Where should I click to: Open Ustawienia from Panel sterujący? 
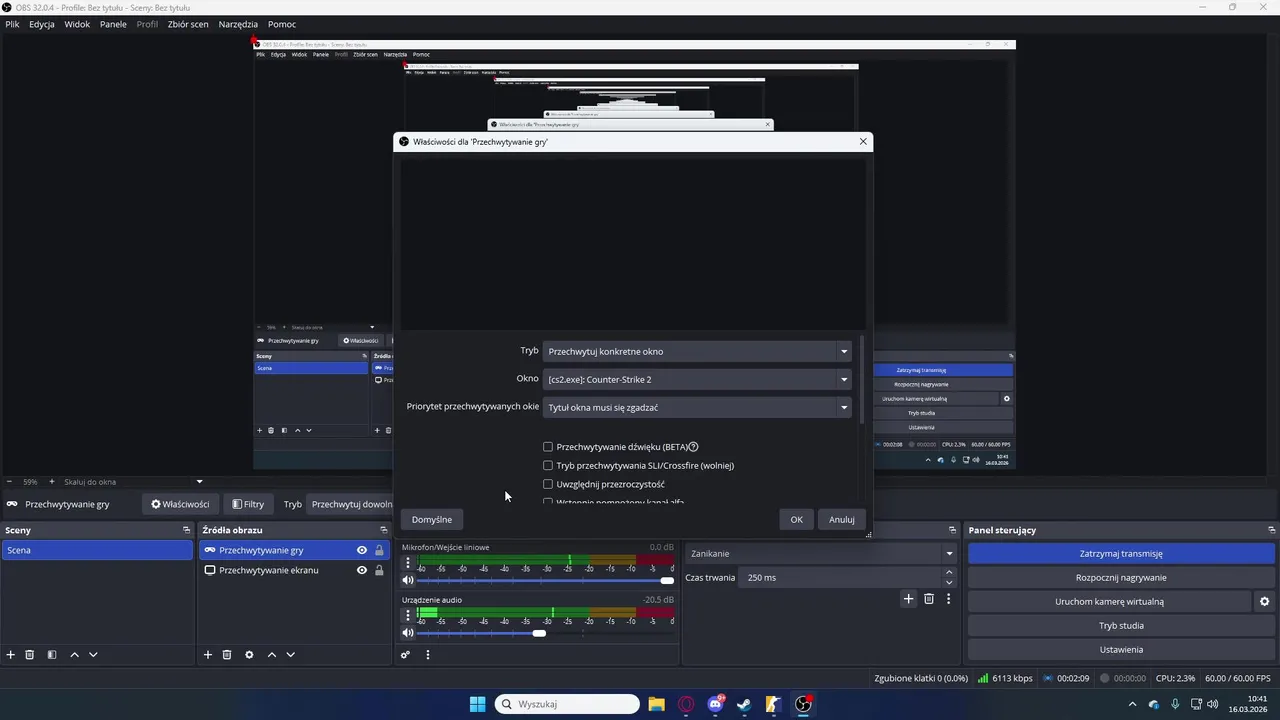point(1121,649)
